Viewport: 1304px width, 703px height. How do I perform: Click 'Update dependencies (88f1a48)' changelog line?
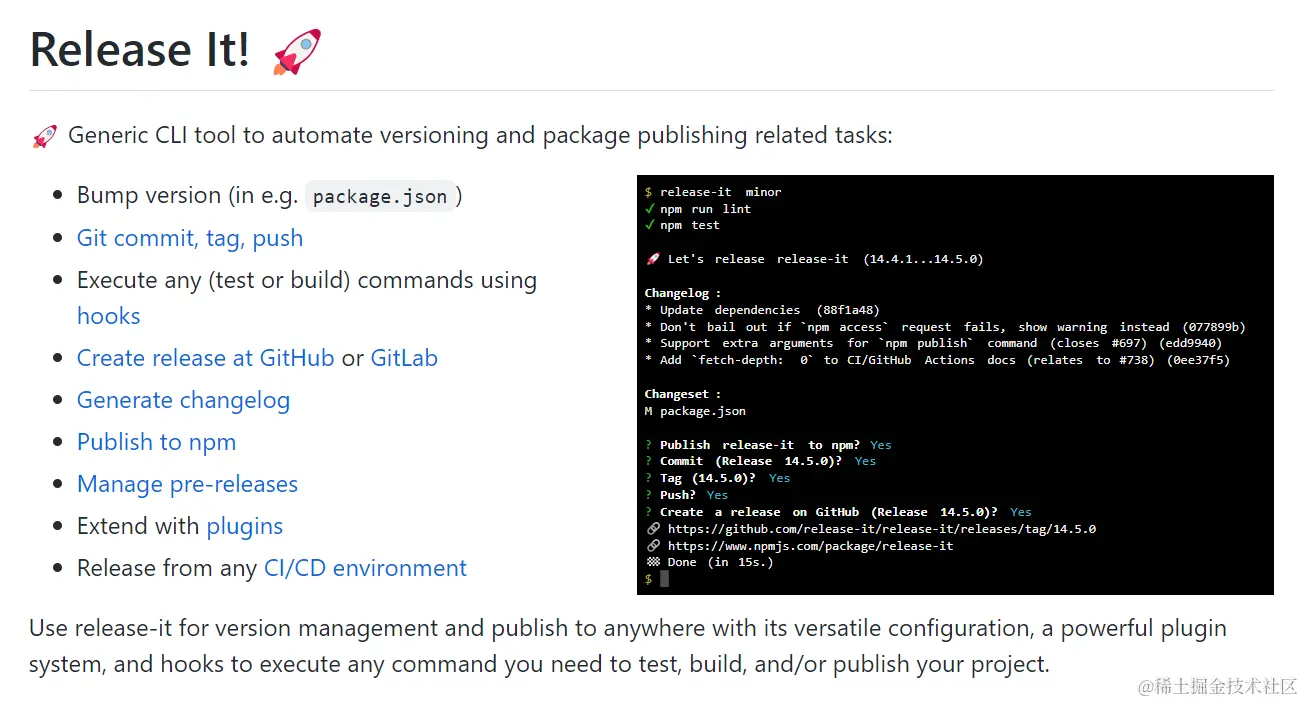click(762, 310)
